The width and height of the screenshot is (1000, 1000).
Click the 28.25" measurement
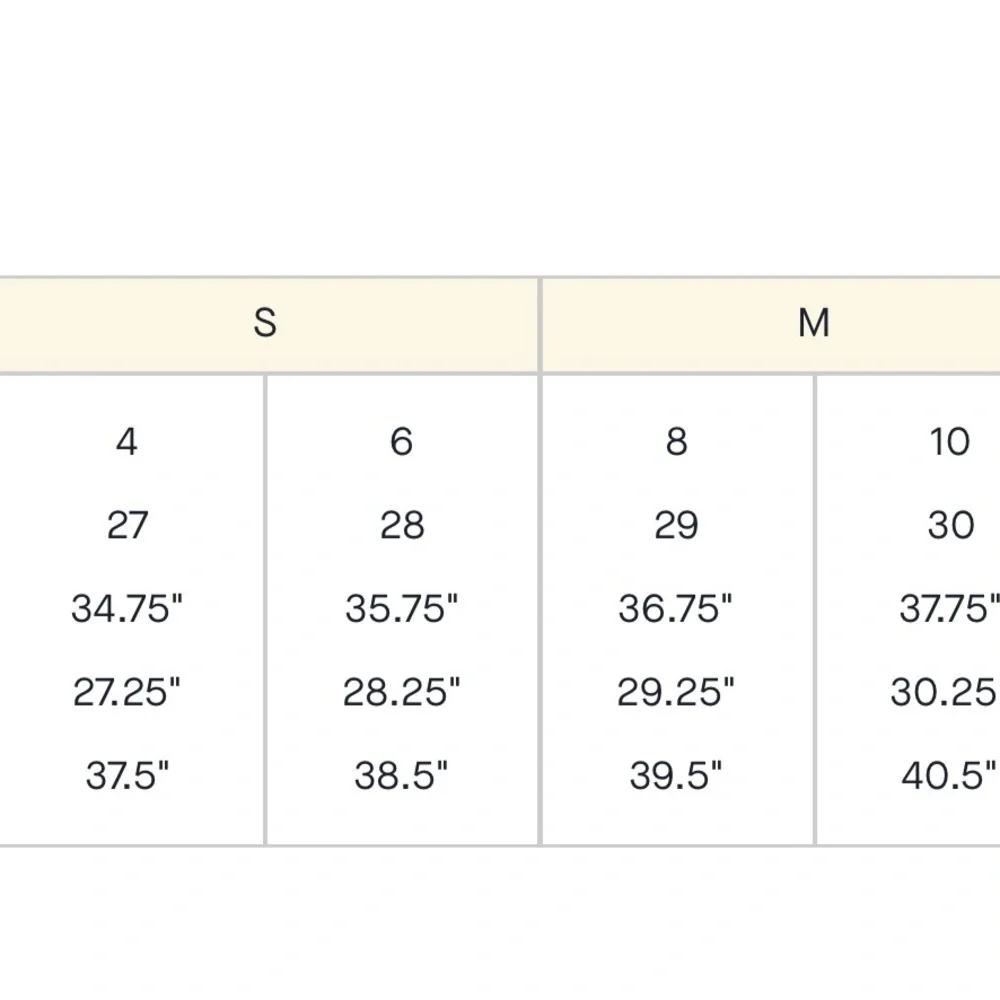click(402, 692)
